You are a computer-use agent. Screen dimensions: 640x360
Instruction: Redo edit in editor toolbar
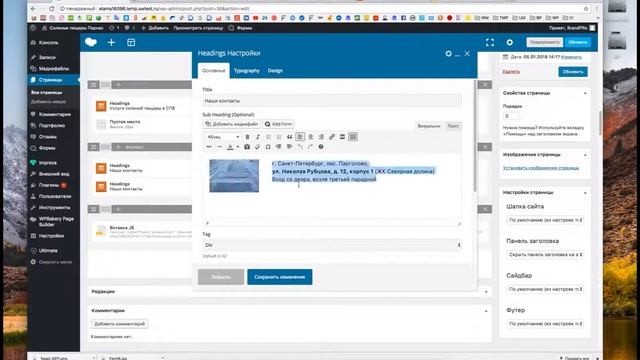point(311,147)
